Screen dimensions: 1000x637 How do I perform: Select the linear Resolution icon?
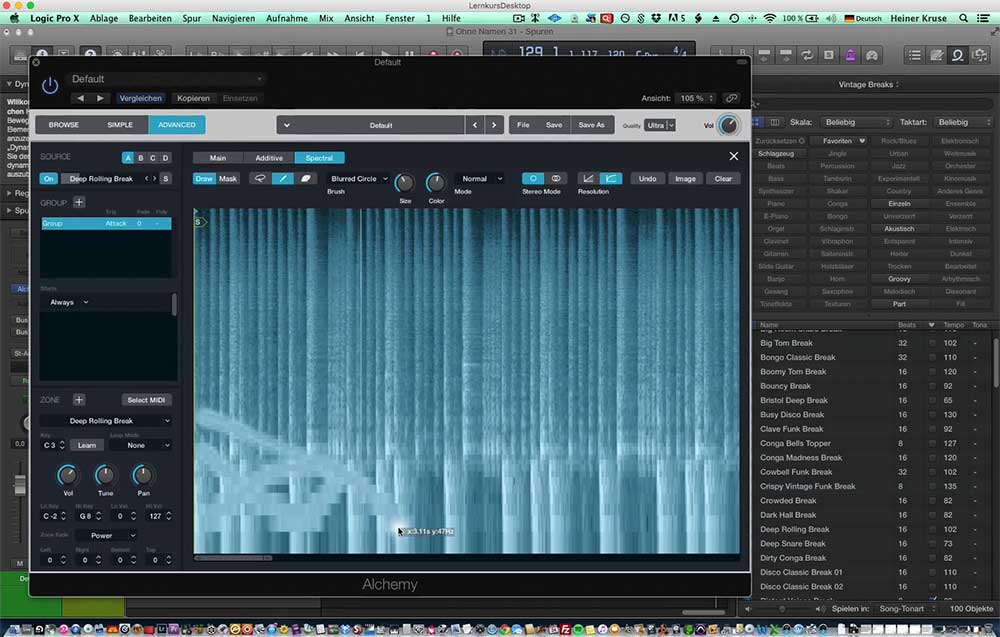(x=589, y=179)
